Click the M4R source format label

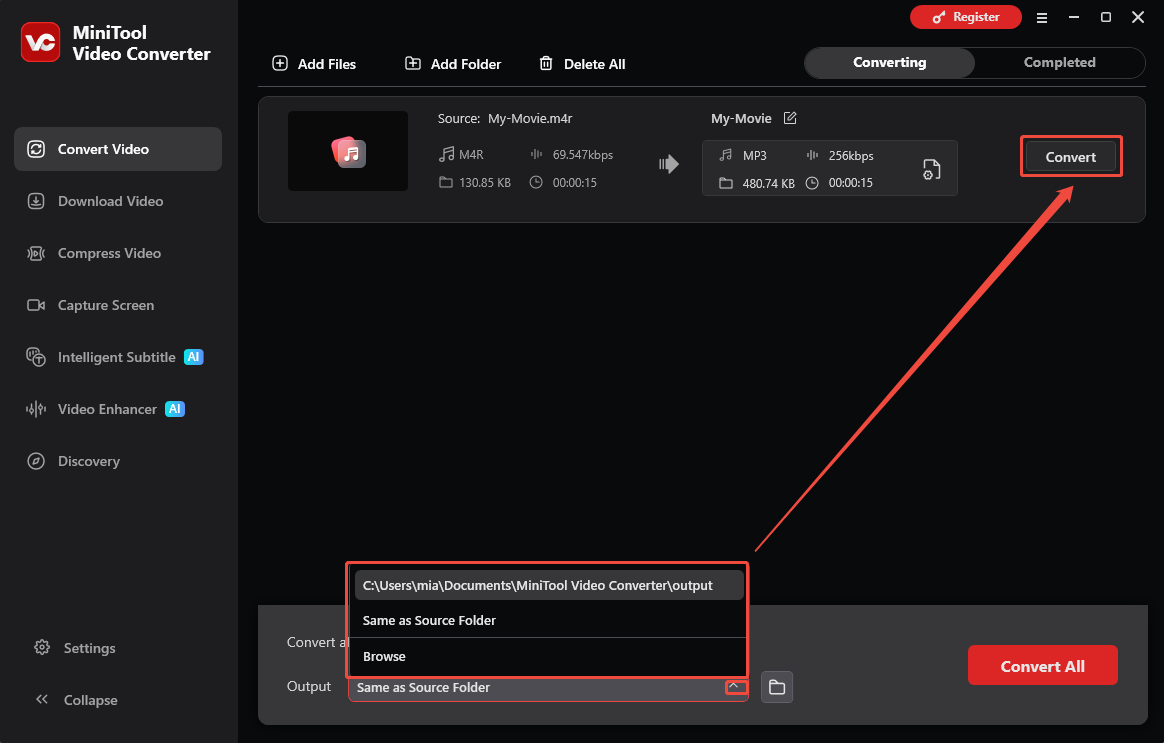[x=471, y=155]
